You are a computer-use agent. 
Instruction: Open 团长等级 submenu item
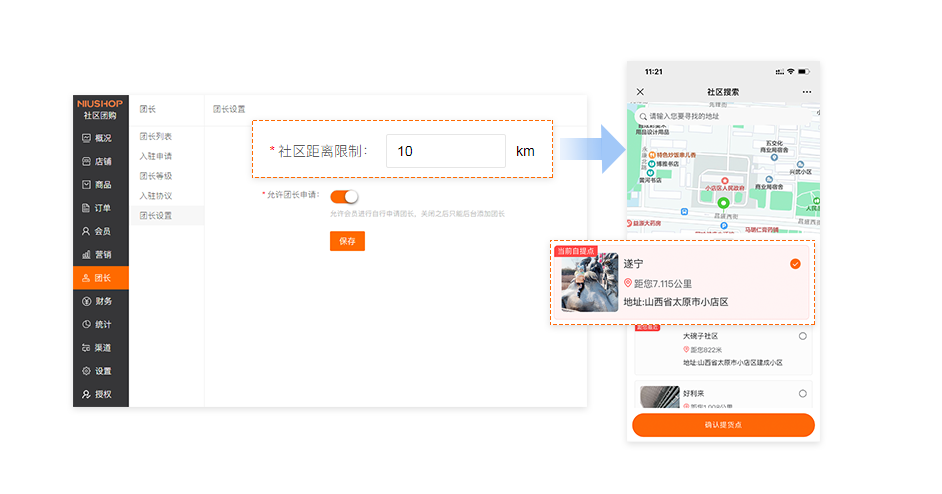(x=156, y=176)
